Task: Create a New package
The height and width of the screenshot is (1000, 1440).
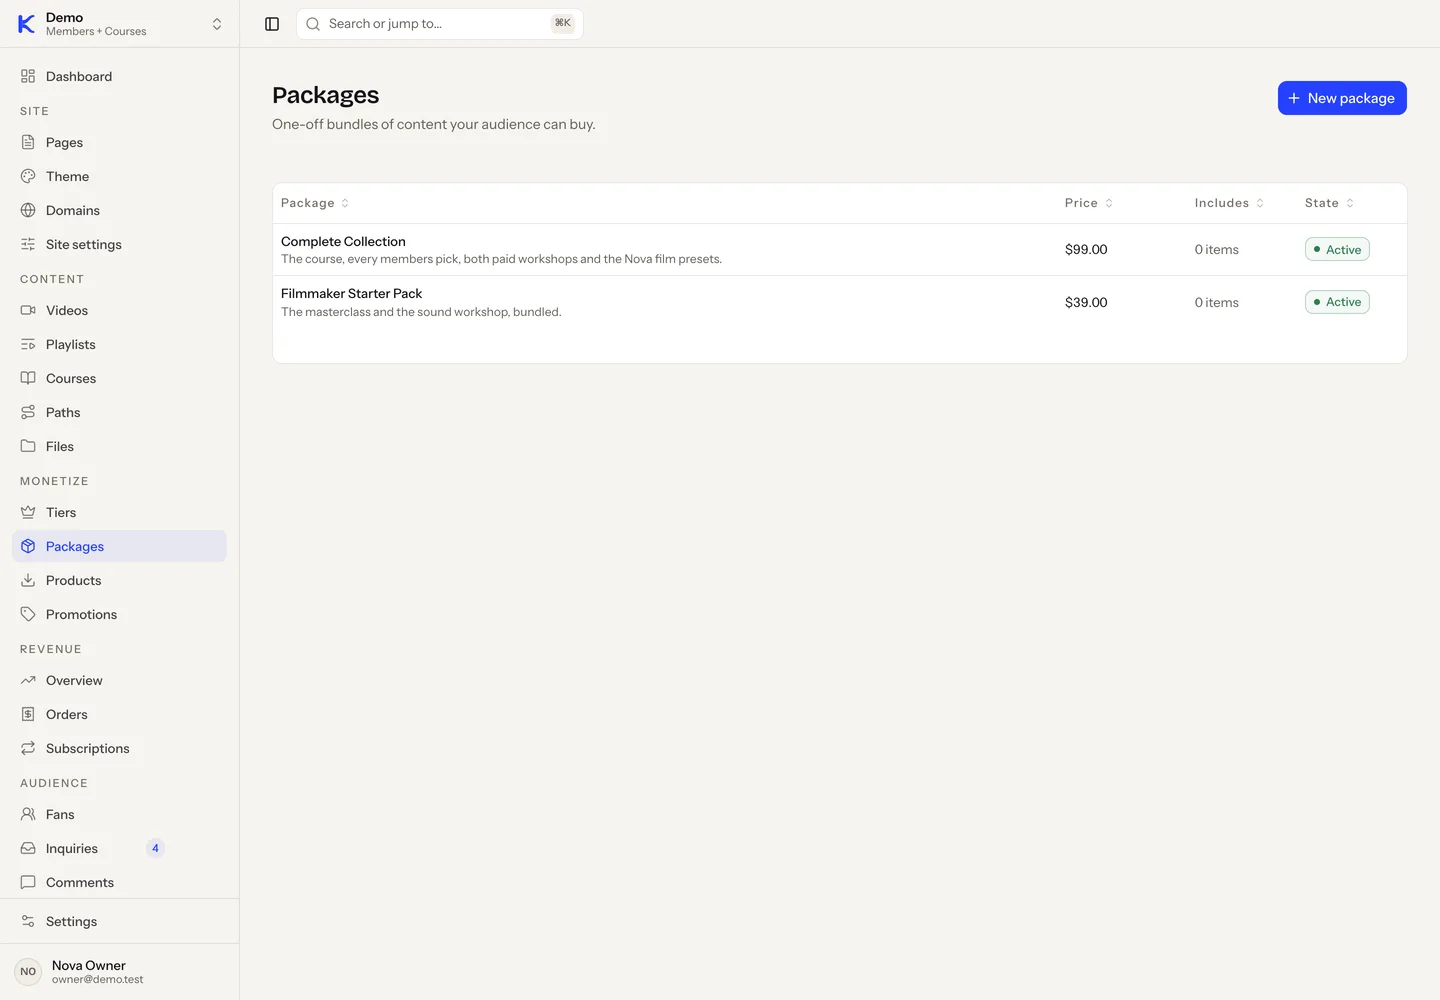Action: pyautogui.click(x=1342, y=98)
